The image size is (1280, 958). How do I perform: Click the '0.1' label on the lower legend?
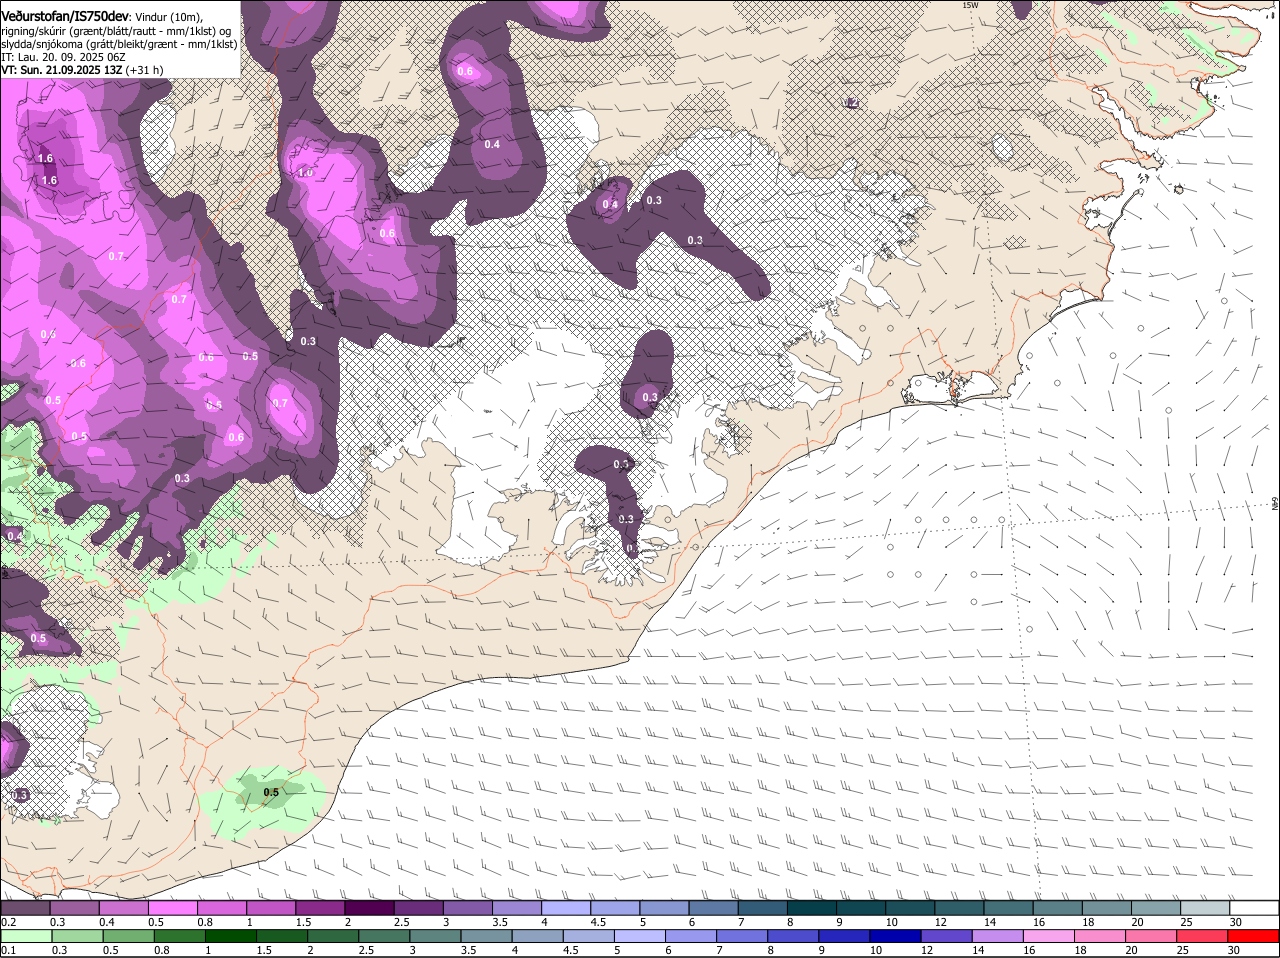(8, 950)
